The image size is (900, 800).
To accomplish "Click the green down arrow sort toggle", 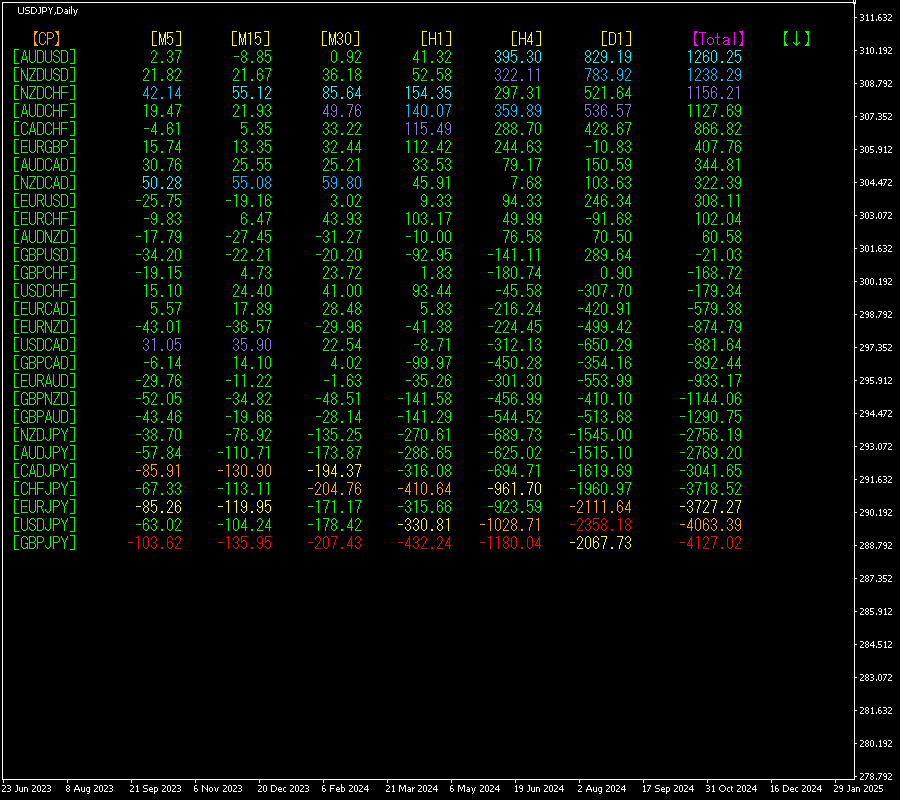I will (796, 39).
